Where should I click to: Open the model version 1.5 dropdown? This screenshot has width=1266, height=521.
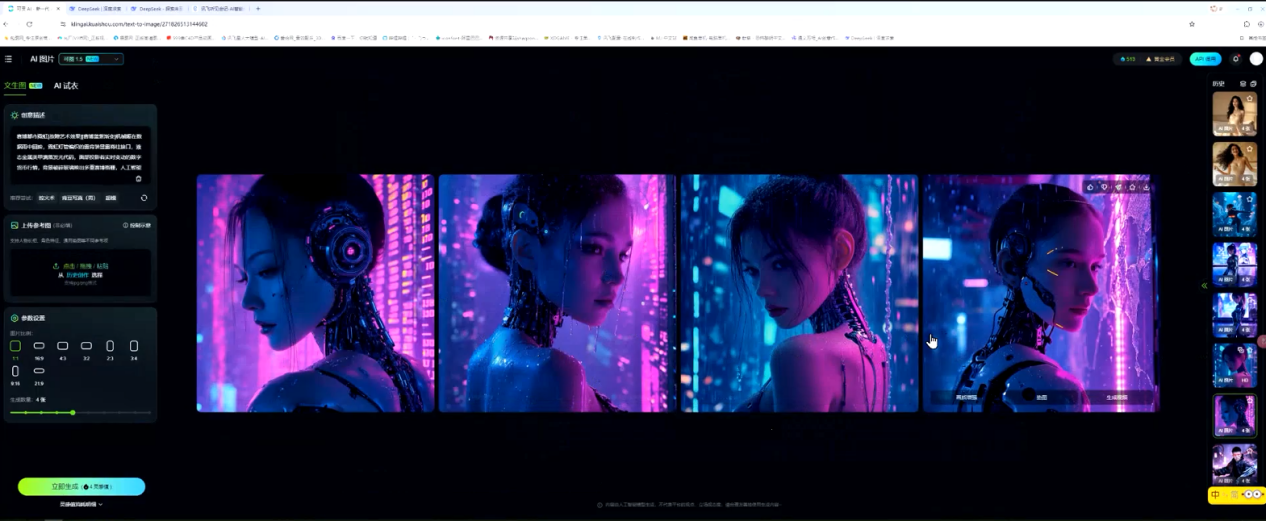(91, 59)
